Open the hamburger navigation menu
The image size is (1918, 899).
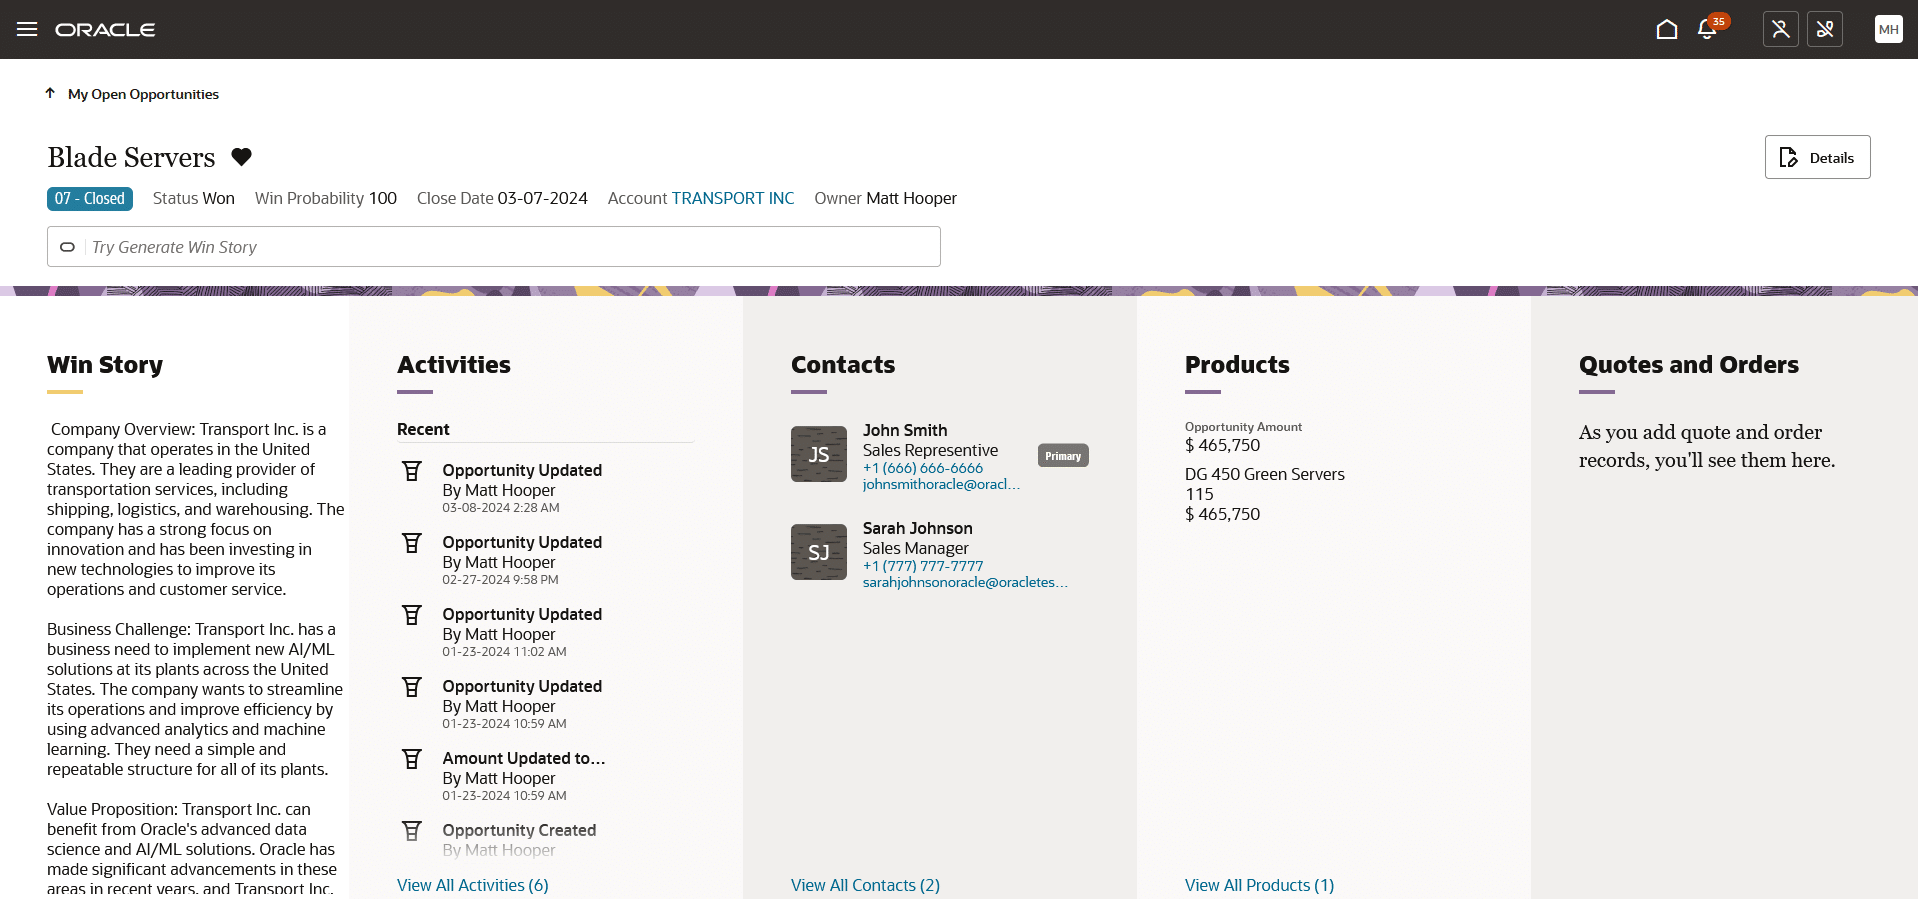click(x=27, y=29)
